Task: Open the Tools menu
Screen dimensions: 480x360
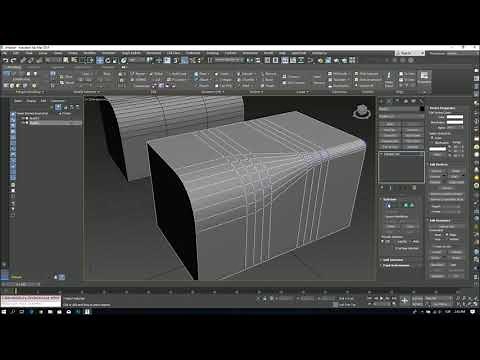Action: (x=29, y=53)
